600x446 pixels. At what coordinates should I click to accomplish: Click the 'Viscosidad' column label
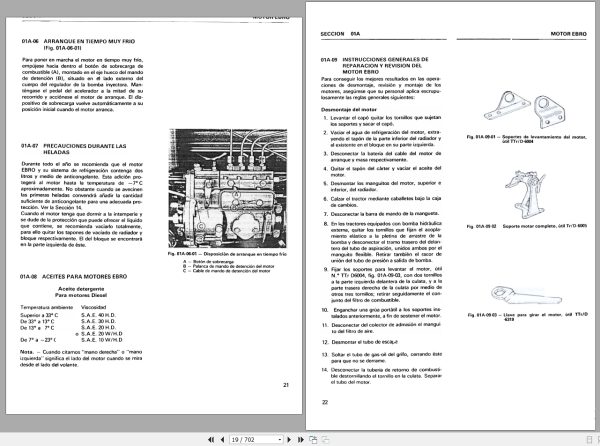click(x=93, y=307)
